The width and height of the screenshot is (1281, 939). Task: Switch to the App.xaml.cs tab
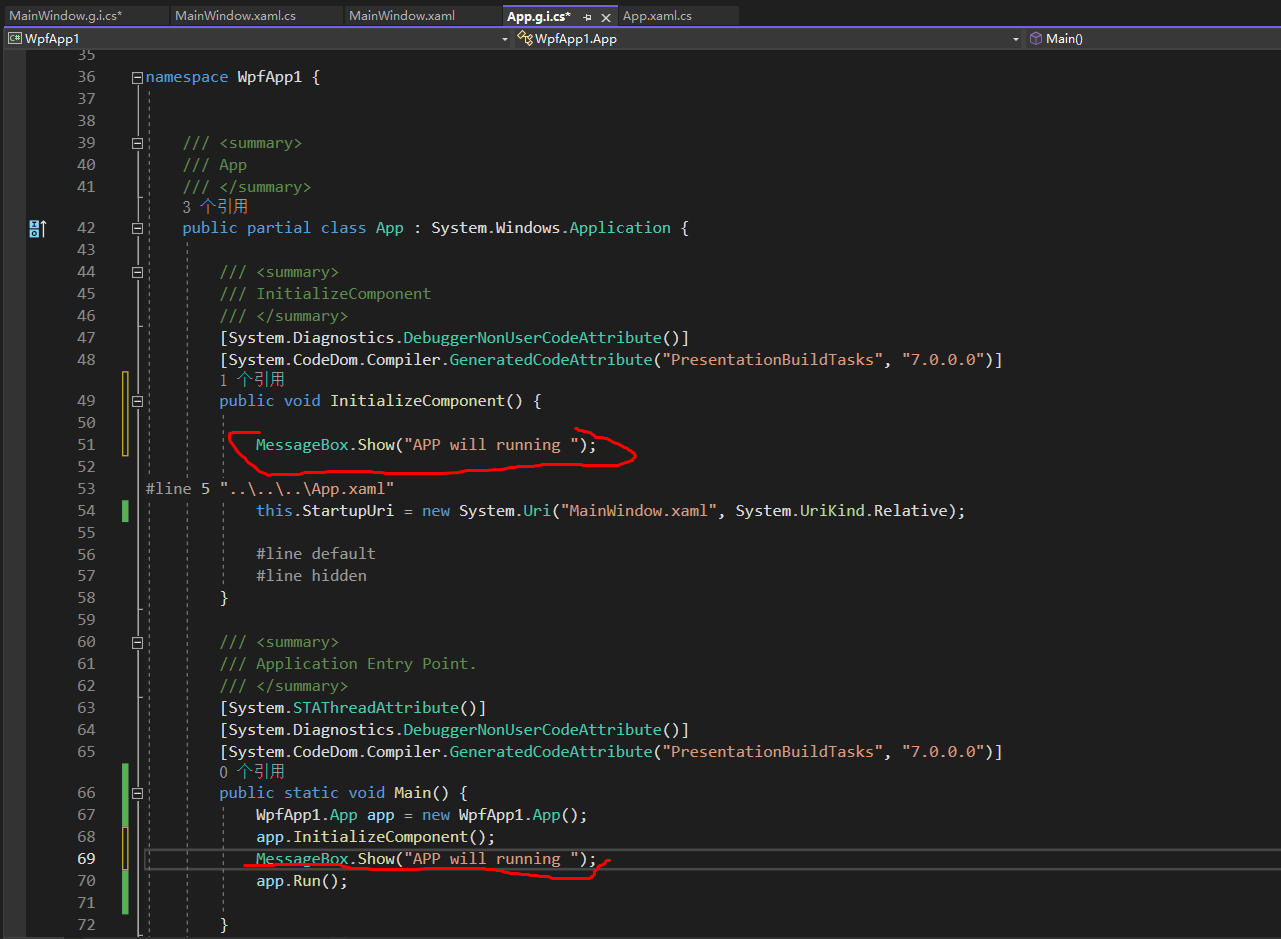coord(657,16)
